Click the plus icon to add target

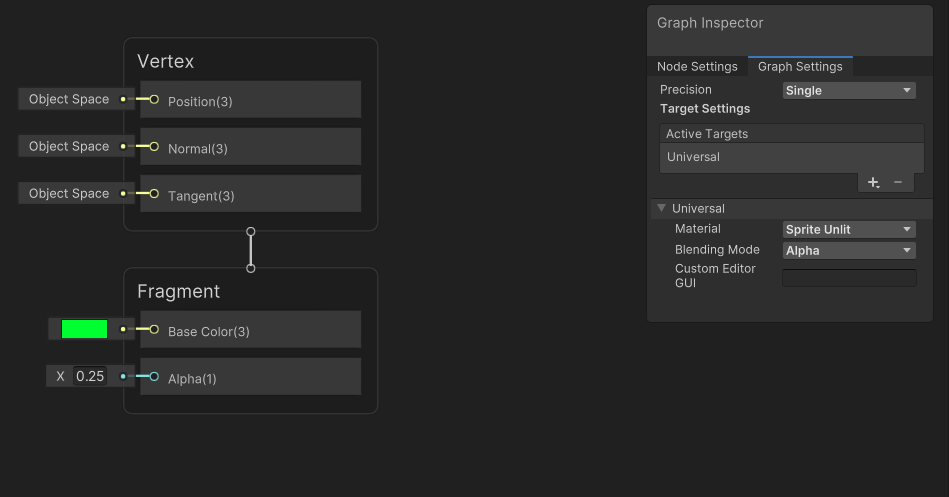(873, 182)
